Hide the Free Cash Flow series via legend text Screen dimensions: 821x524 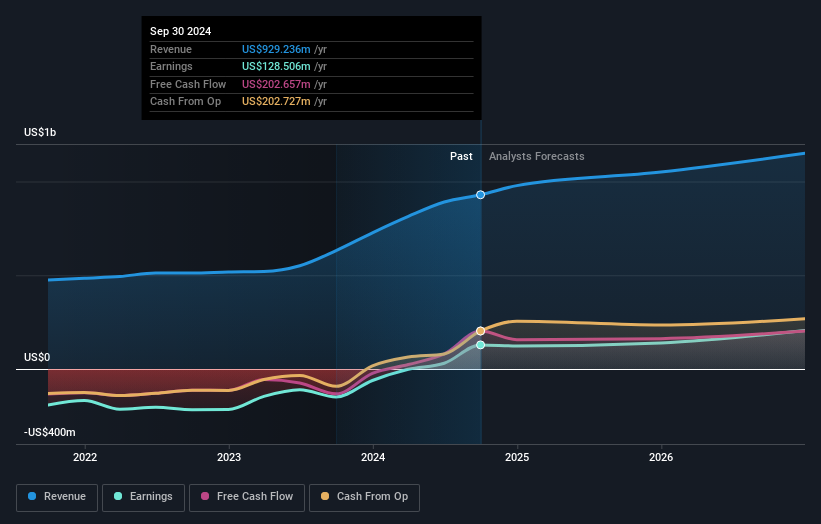(254, 496)
